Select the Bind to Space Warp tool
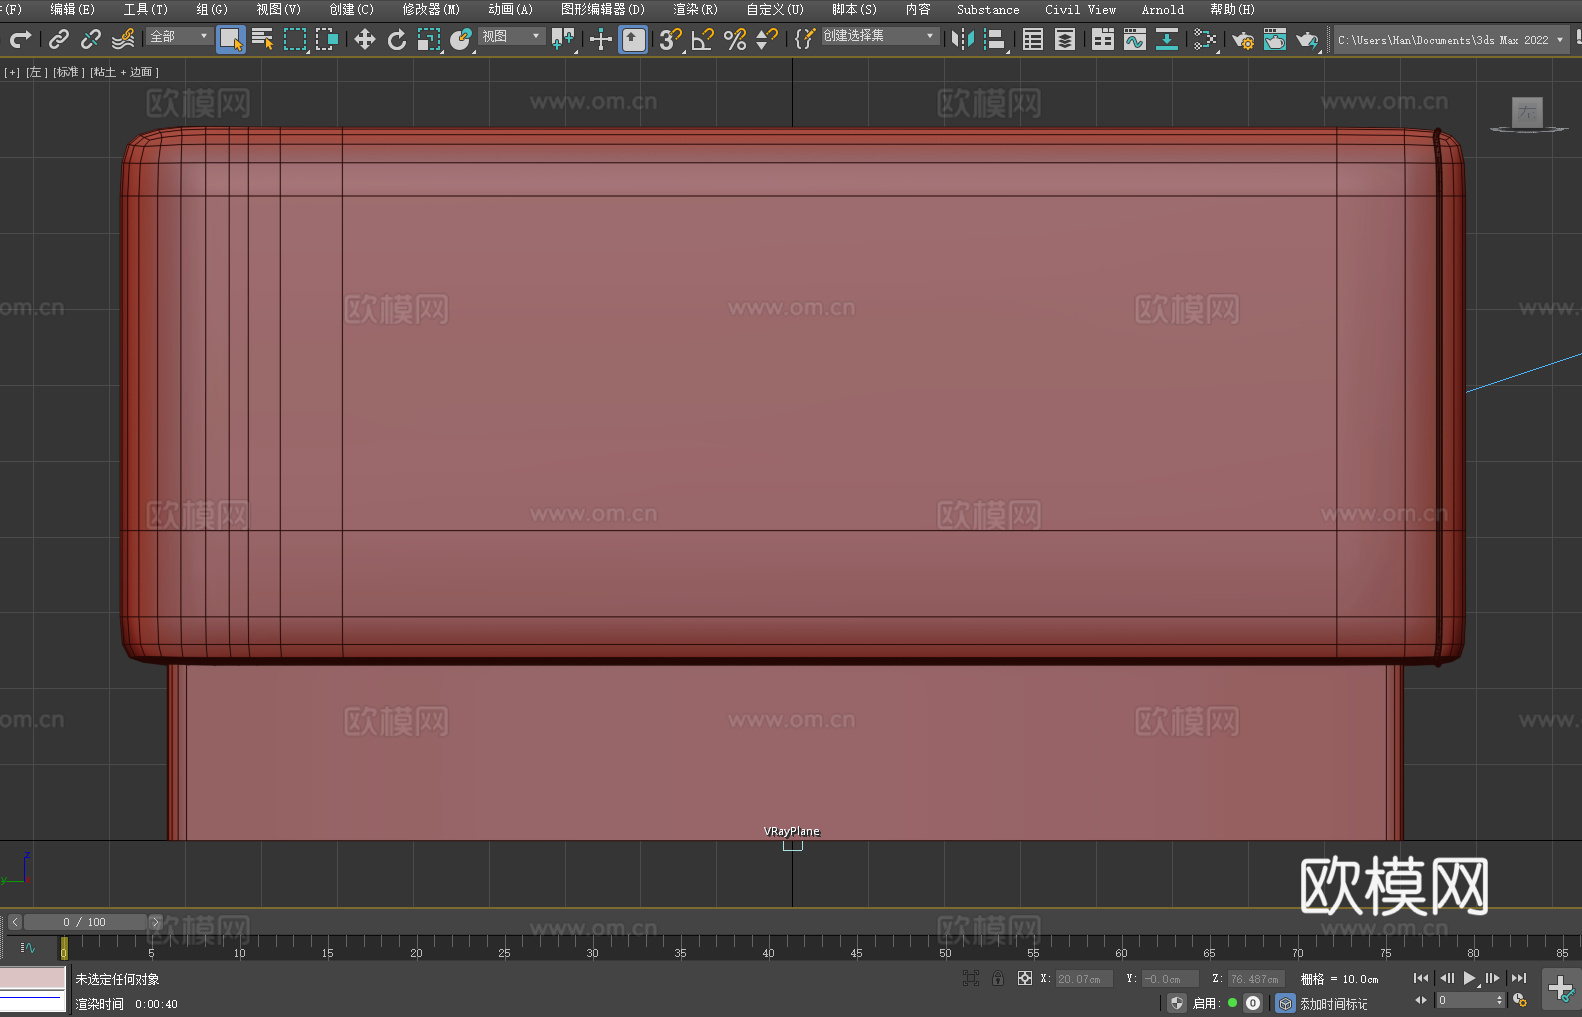The width and height of the screenshot is (1582, 1017). point(123,39)
